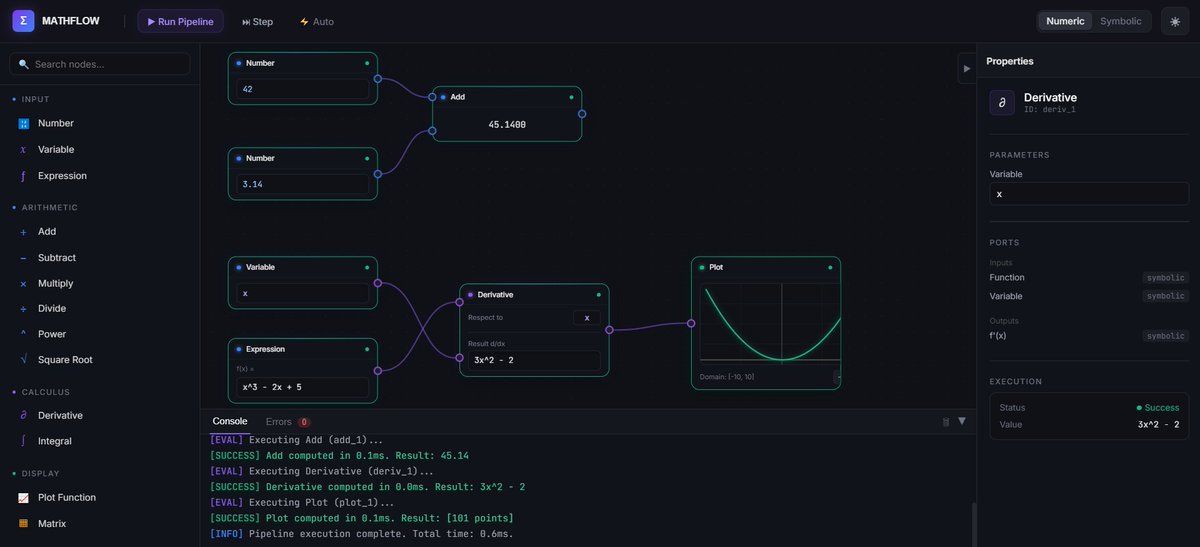Click the Mathflow sigma logo icon
This screenshot has width=1200, height=547.
pyautogui.click(x=23, y=21)
